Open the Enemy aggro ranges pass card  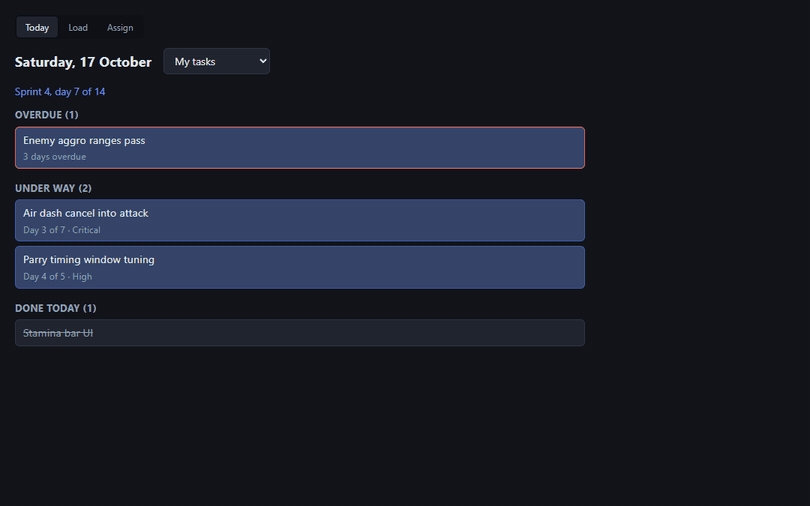[300, 148]
